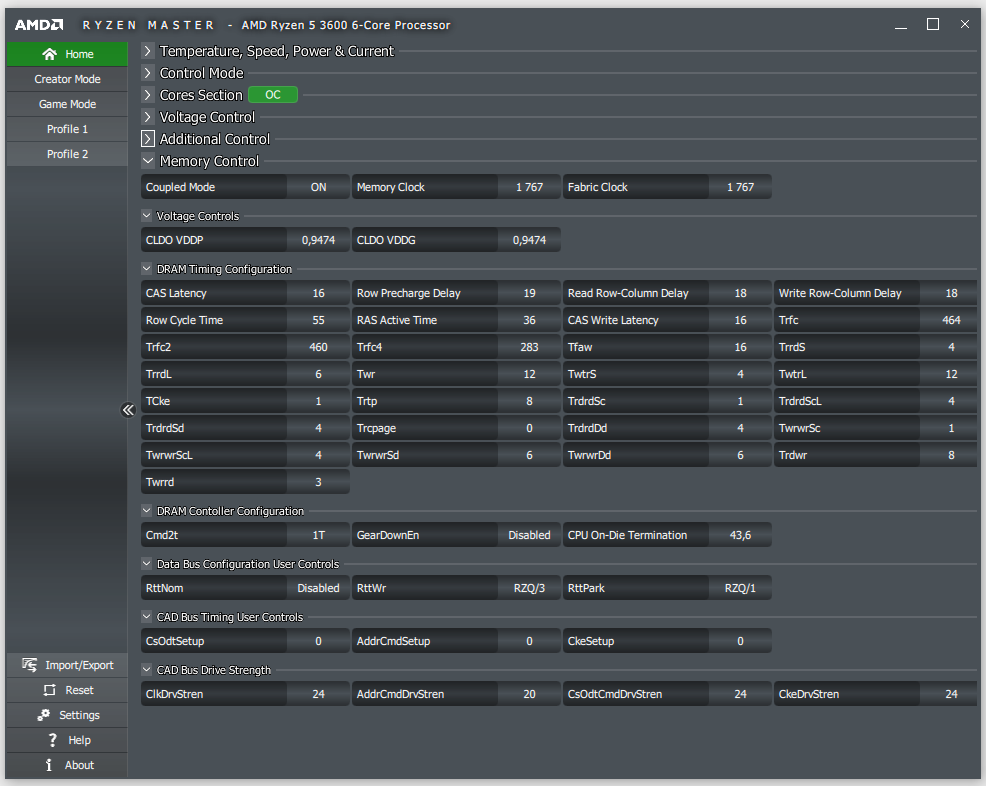Click the About info icon

(49, 765)
